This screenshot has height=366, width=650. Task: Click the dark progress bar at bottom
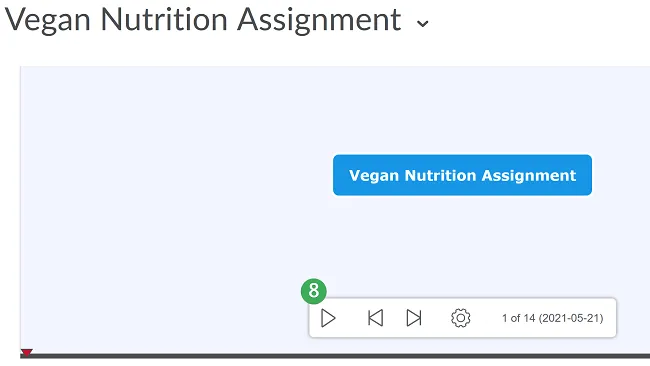pyautogui.click(x=335, y=356)
